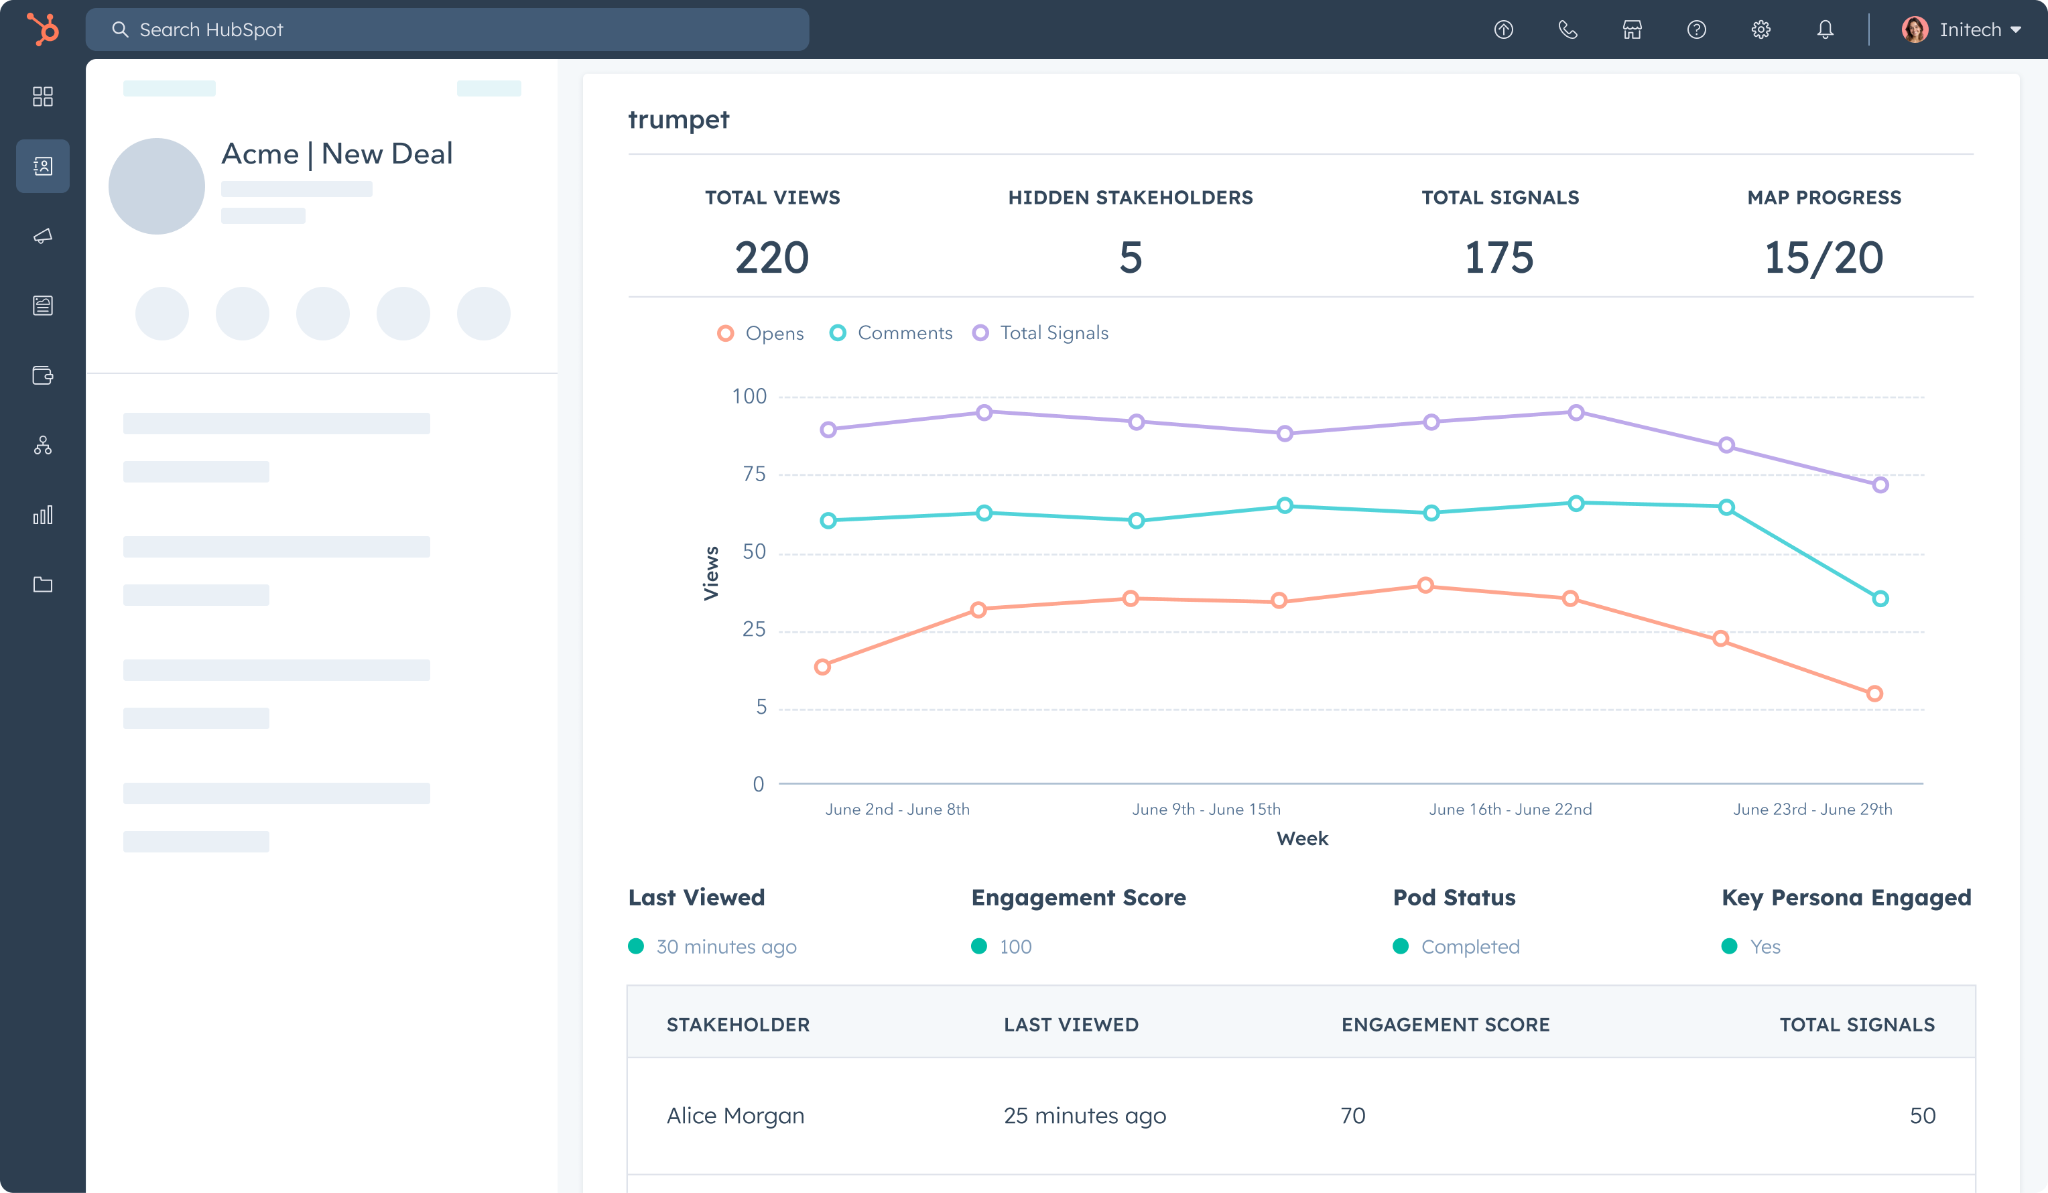
Task: Click the Key Persona Engaged 'Yes' value
Action: 1765,947
